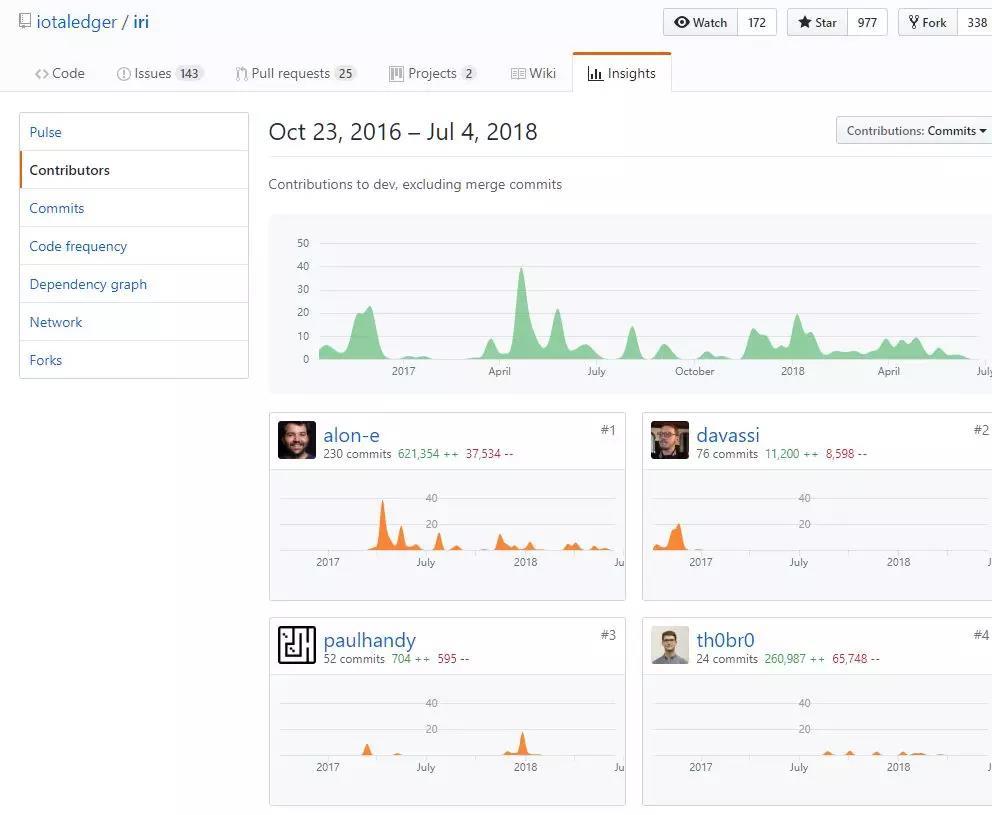Click davassi orange commit graph
This screenshot has width=992, height=815.
click(x=819, y=526)
